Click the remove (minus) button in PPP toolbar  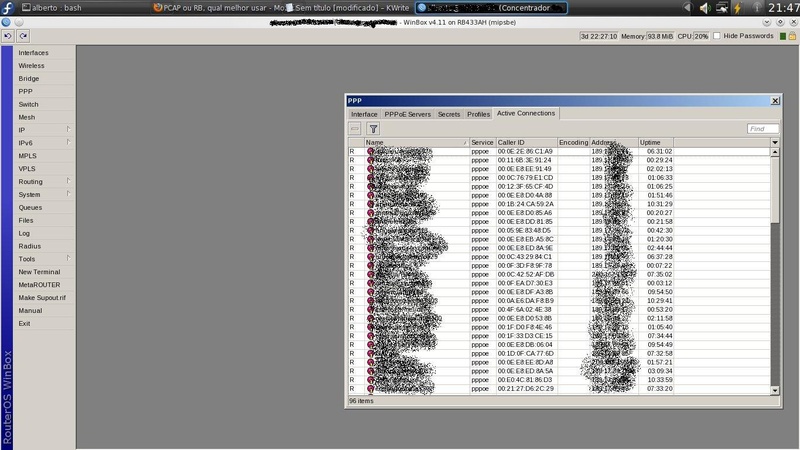pyautogui.click(x=355, y=129)
